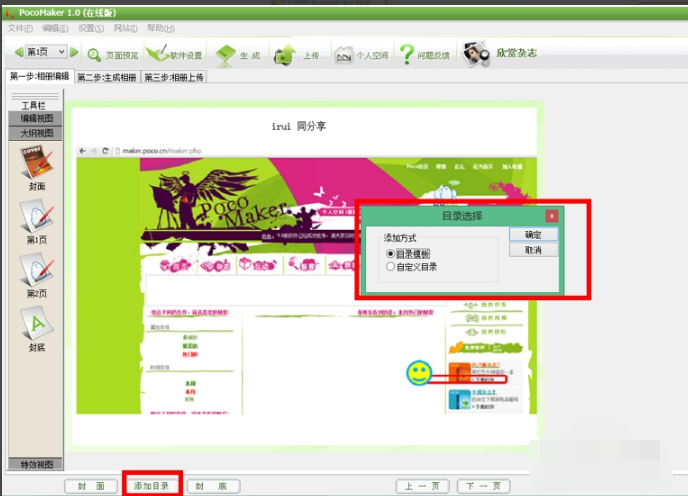Viewport: 688px width, 496px height.
Task: Click the browser reload icon in page image
Action: coord(105,151)
